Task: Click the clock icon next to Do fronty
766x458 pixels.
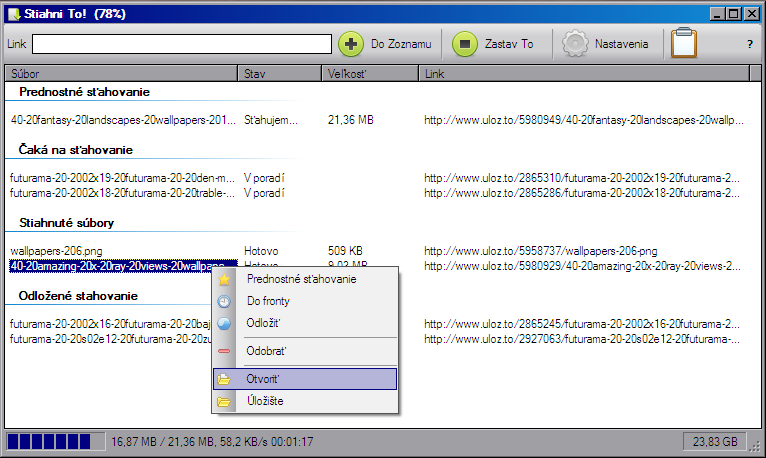Action: [224, 301]
